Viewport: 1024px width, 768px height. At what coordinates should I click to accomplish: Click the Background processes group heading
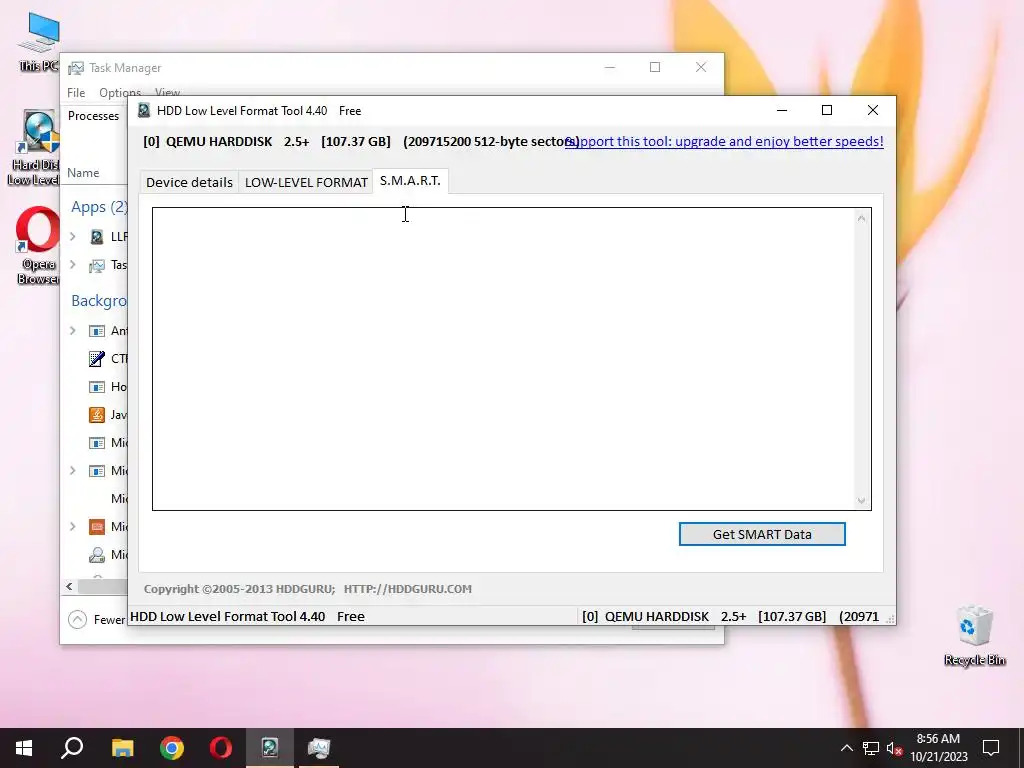99,301
